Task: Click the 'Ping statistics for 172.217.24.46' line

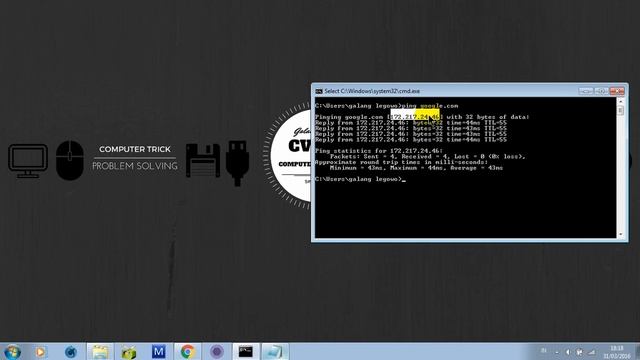Action: (x=379, y=151)
